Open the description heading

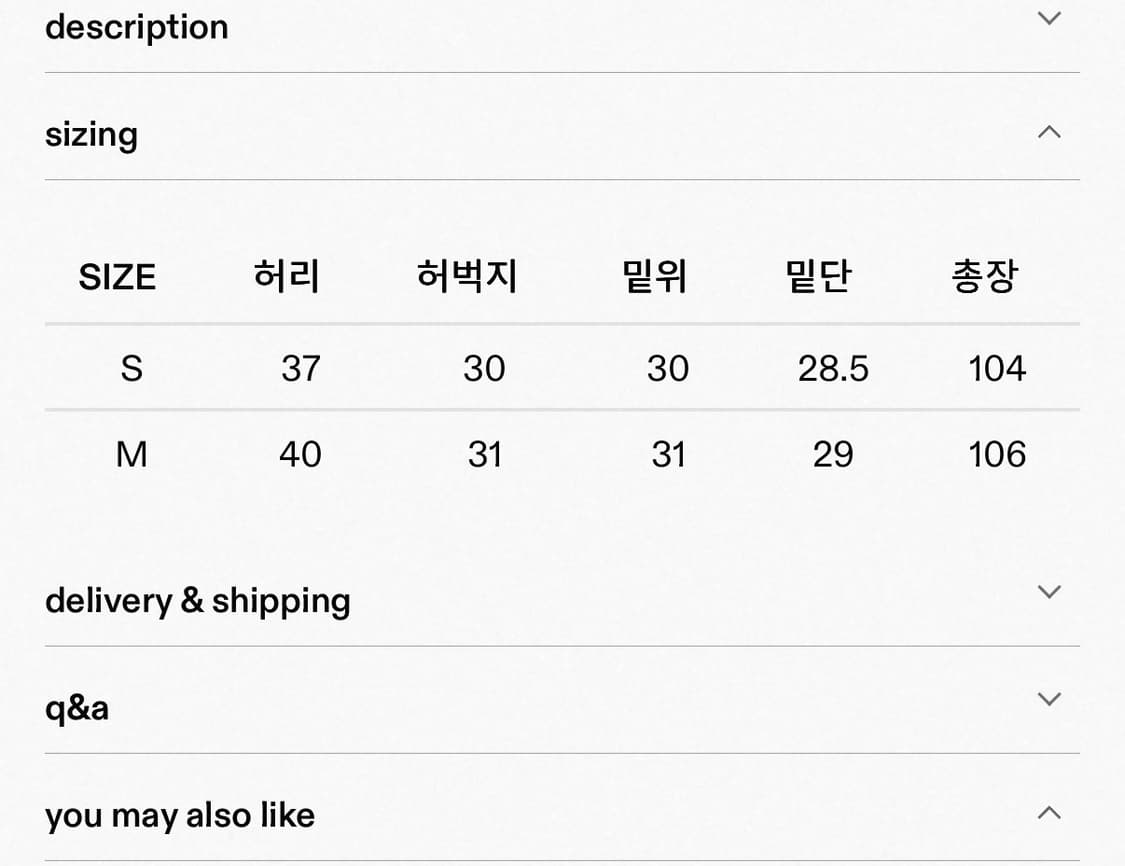[x=137, y=27]
